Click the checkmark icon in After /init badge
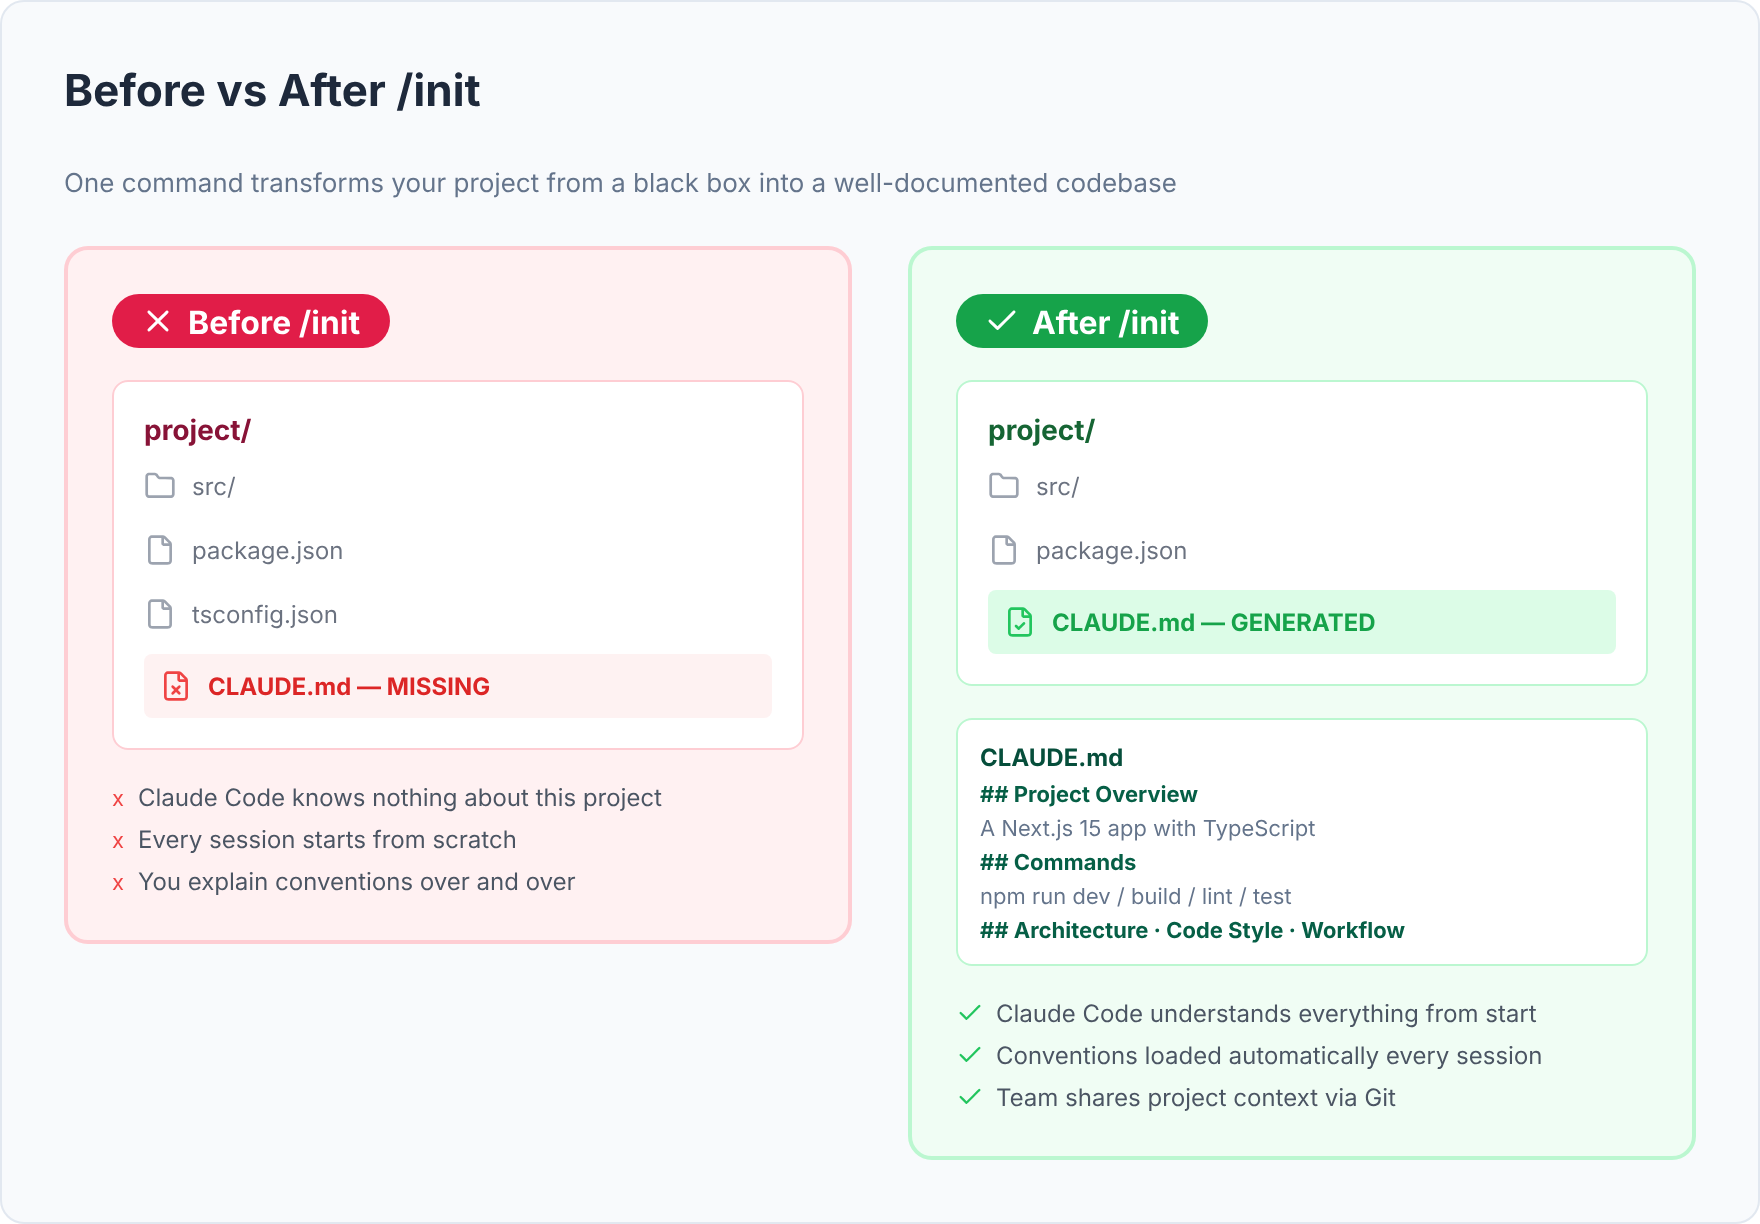Viewport: 1760px width, 1224px height. coord(1002,321)
